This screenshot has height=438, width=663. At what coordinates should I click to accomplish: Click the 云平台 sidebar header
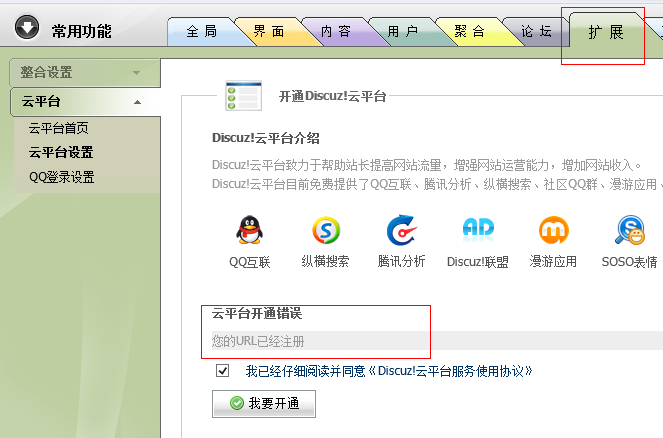point(85,102)
